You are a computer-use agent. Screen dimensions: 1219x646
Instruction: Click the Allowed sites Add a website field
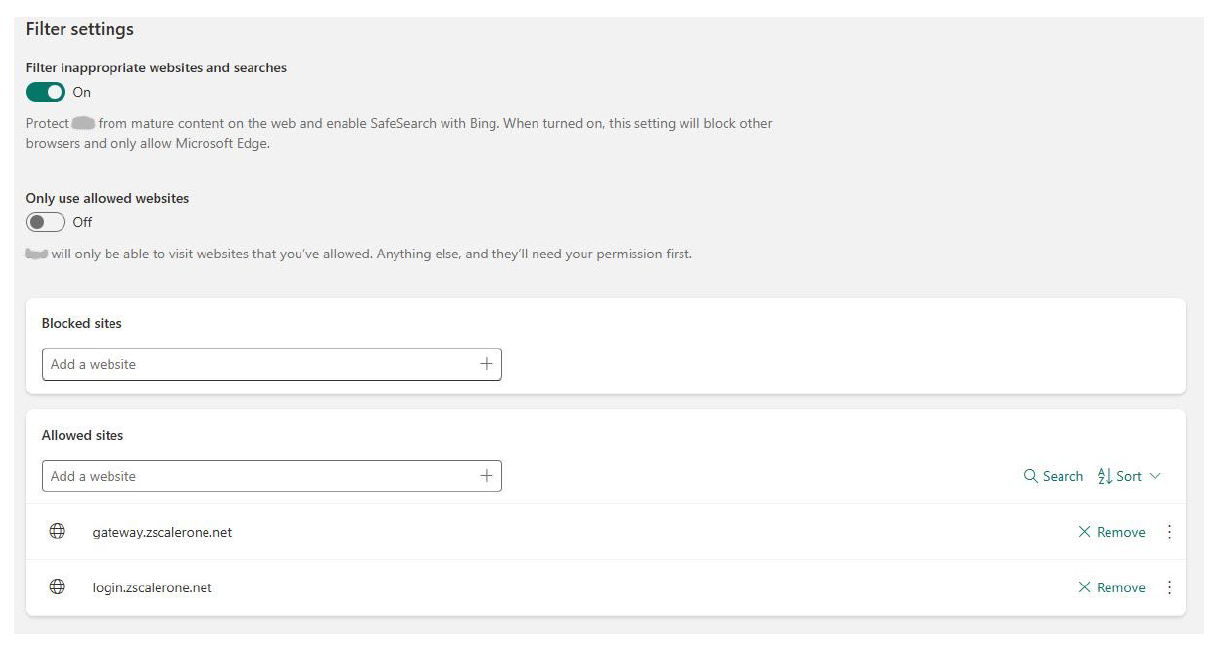[260, 476]
